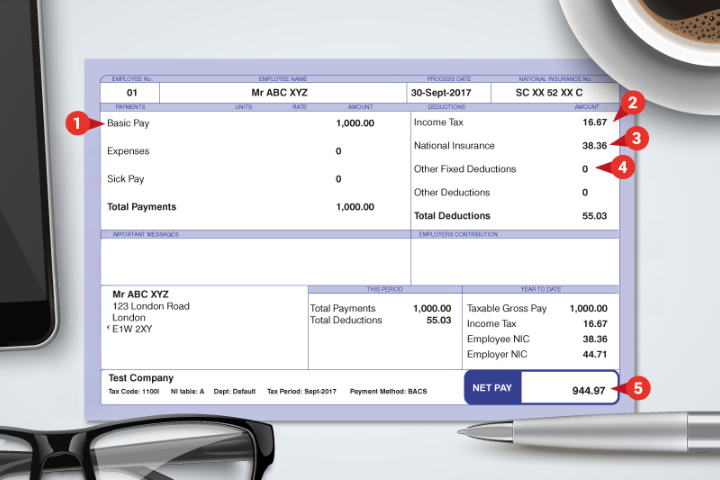Click the "Basic Pay" label

(128, 123)
